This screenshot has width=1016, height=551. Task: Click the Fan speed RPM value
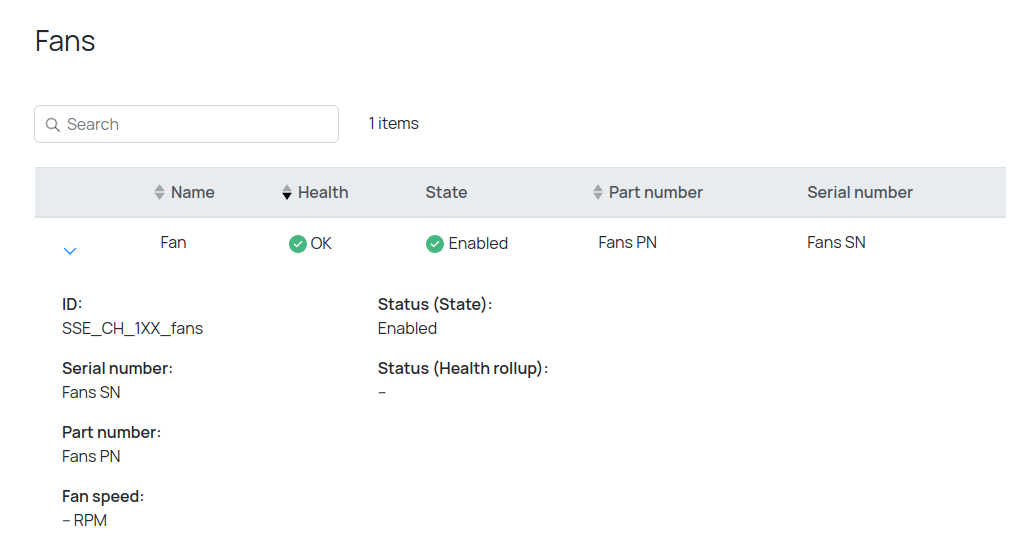[x=84, y=520]
